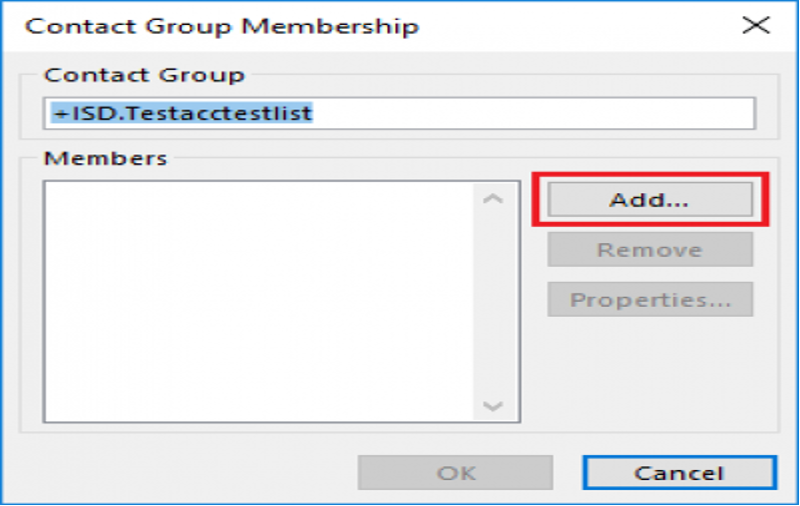This screenshot has height=506, width=800.
Task: Confirm with the OK button
Action: pos(455,473)
